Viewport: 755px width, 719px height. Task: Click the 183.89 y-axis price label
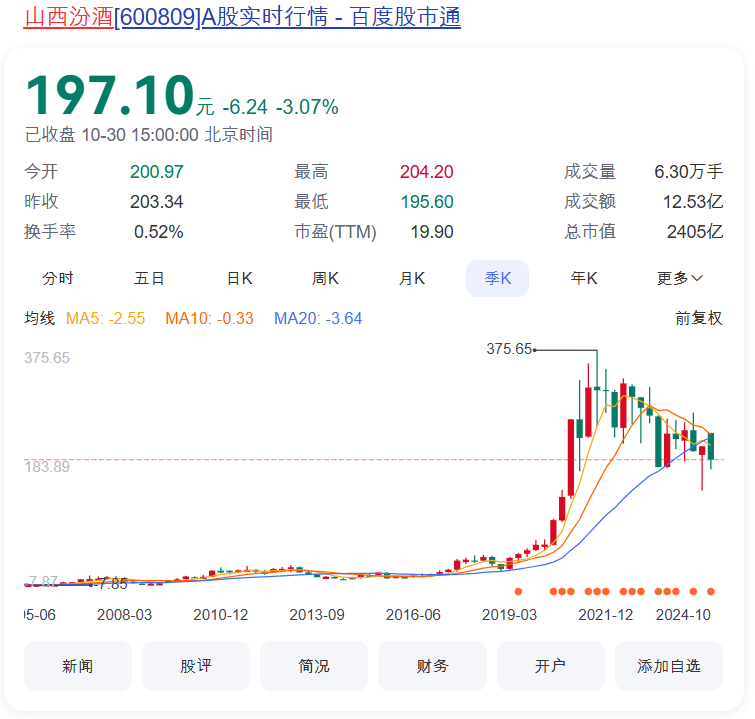click(x=47, y=467)
